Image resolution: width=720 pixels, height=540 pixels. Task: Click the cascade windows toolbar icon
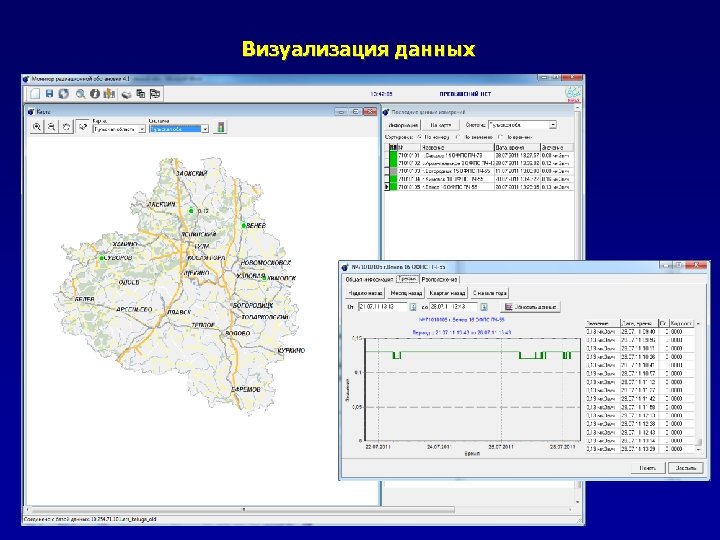(141, 94)
